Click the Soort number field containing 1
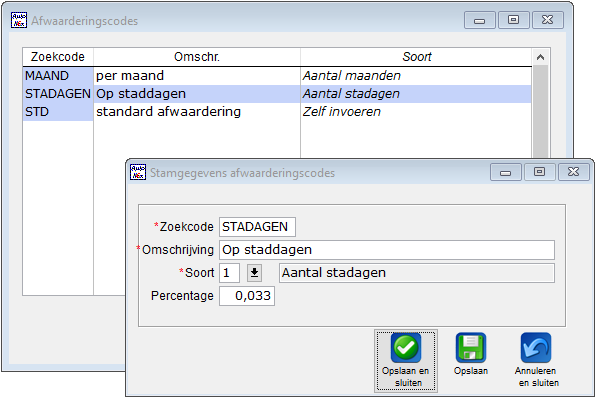This screenshot has height=398, width=596. [x=229, y=273]
